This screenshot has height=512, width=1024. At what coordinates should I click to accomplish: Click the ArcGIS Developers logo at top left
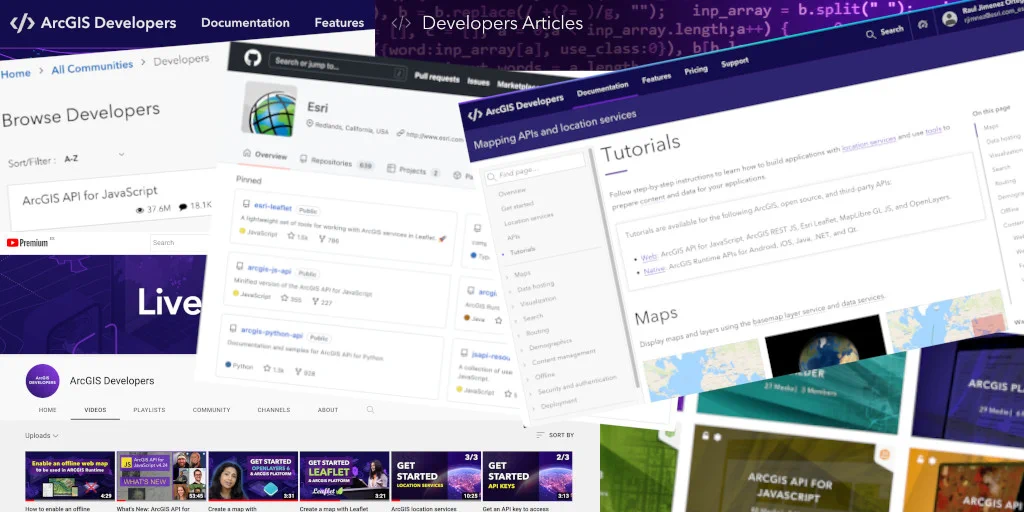(93, 23)
